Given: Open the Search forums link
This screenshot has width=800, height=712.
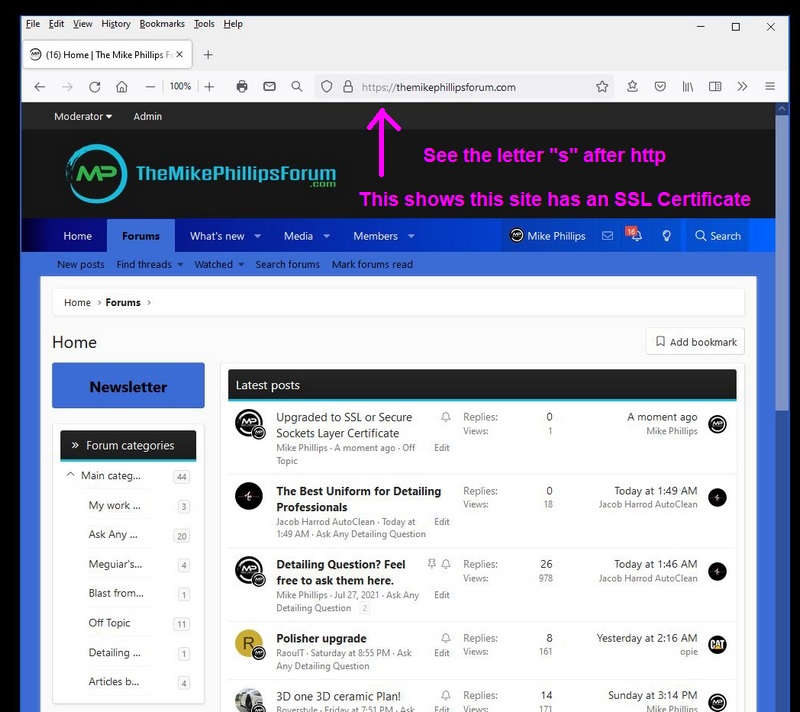Looking at the screenshot, I should [x=288, y=264].
